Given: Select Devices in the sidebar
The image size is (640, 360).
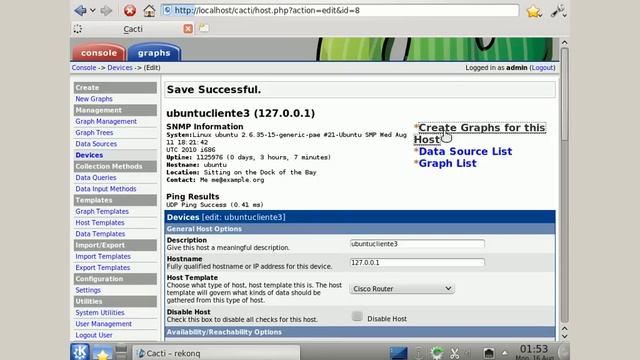Looking at the screenshot, I should coord(89,155).
